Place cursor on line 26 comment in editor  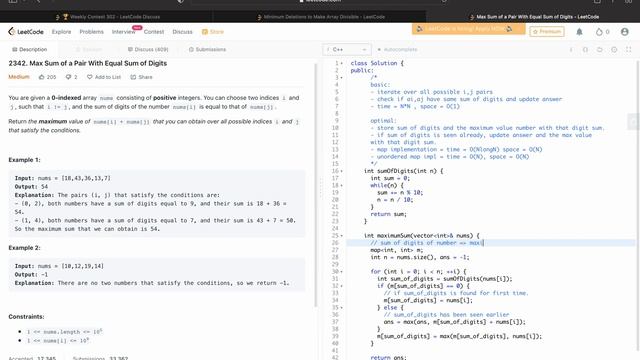[x=427, y=243]
